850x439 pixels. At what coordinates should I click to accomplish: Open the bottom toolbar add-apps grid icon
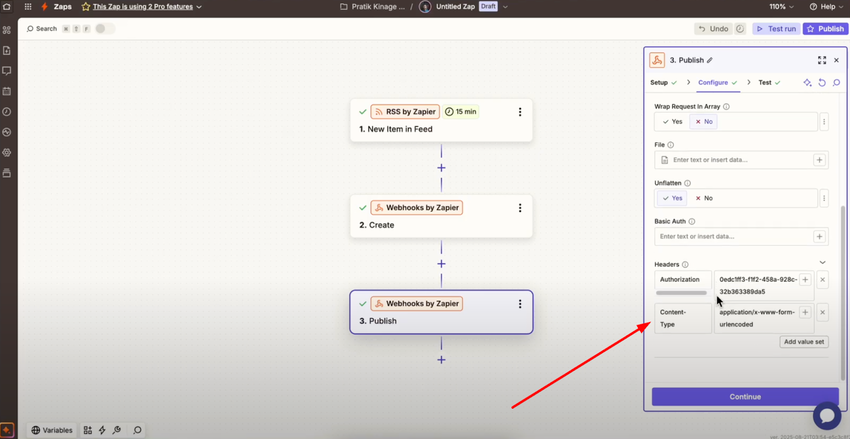[88, 430]
